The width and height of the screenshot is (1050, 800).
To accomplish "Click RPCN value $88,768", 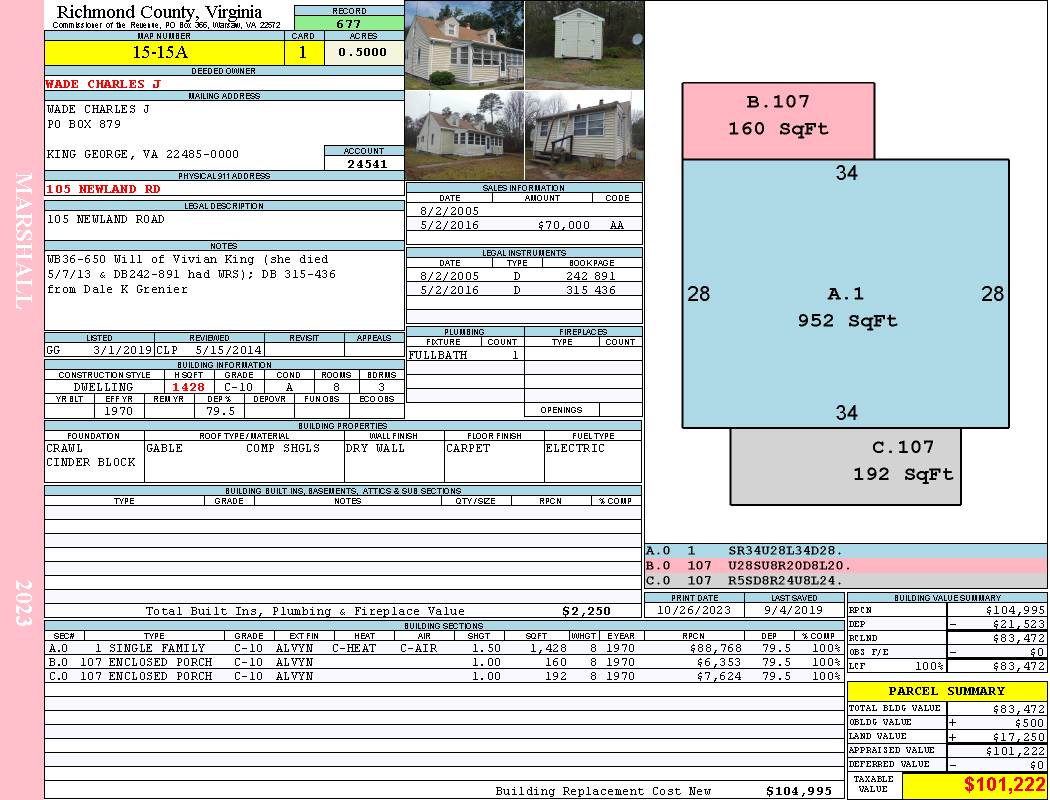I will pyautogui.click(x=715, y=648).
